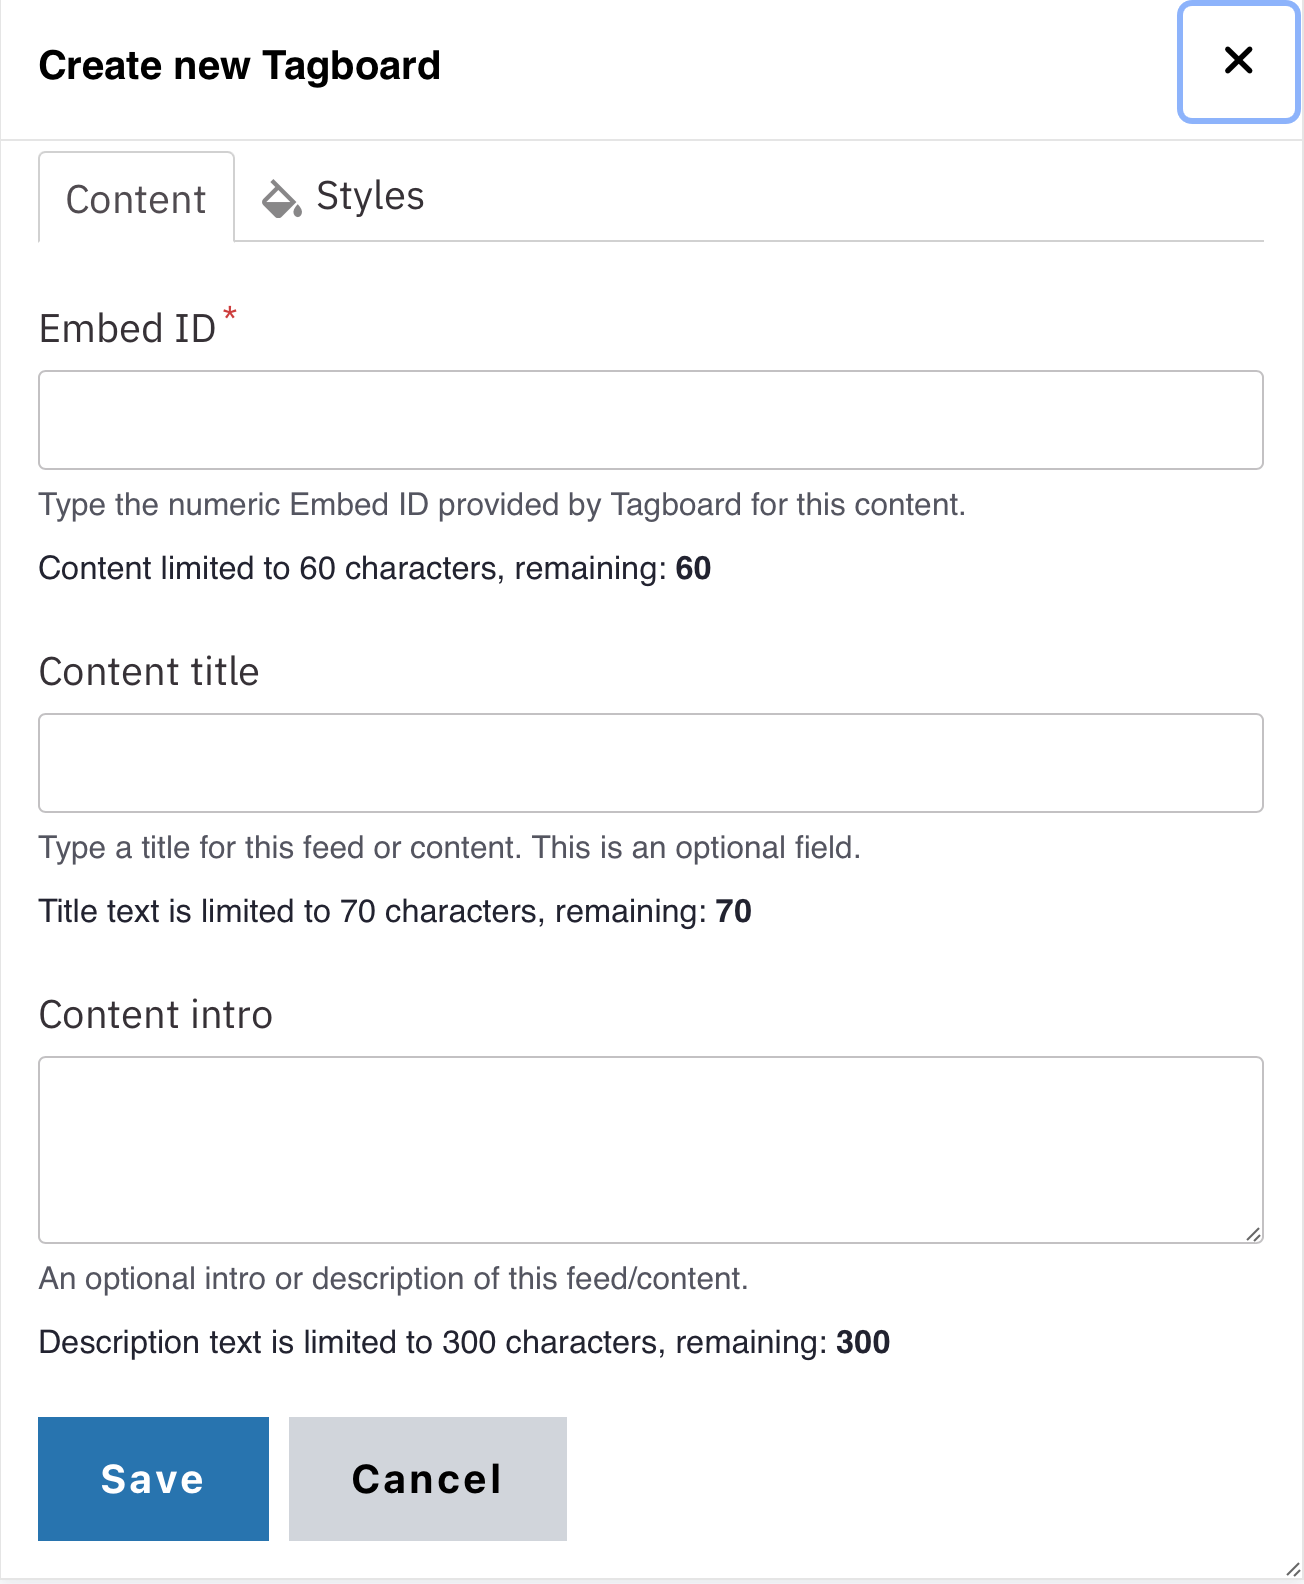The width and height of the screenshot is (1304, 1584).
Task: Click the Content title label
Action: point(149,672)
